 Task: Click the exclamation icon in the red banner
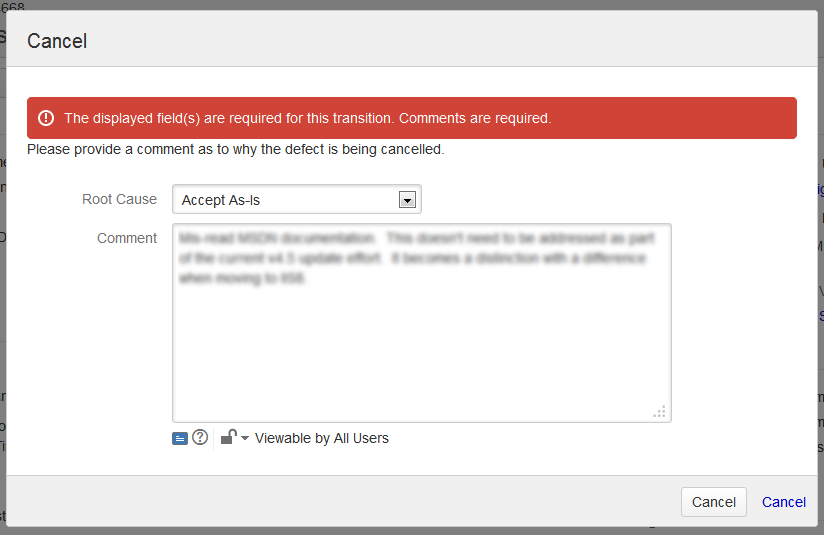click(x=46, y=118)
